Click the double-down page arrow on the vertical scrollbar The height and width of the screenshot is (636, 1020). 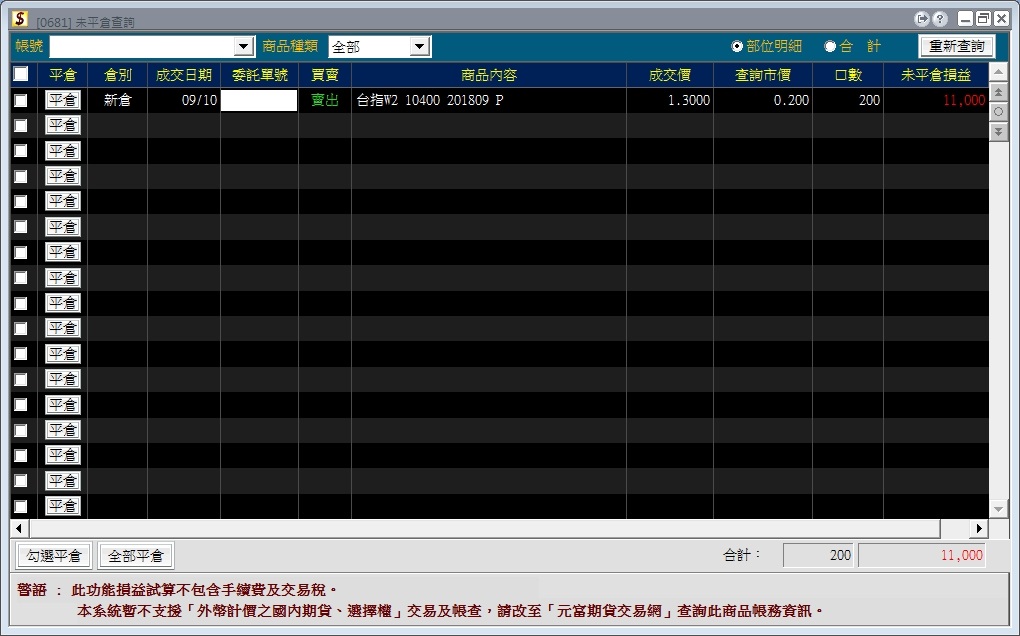point(998,131)
